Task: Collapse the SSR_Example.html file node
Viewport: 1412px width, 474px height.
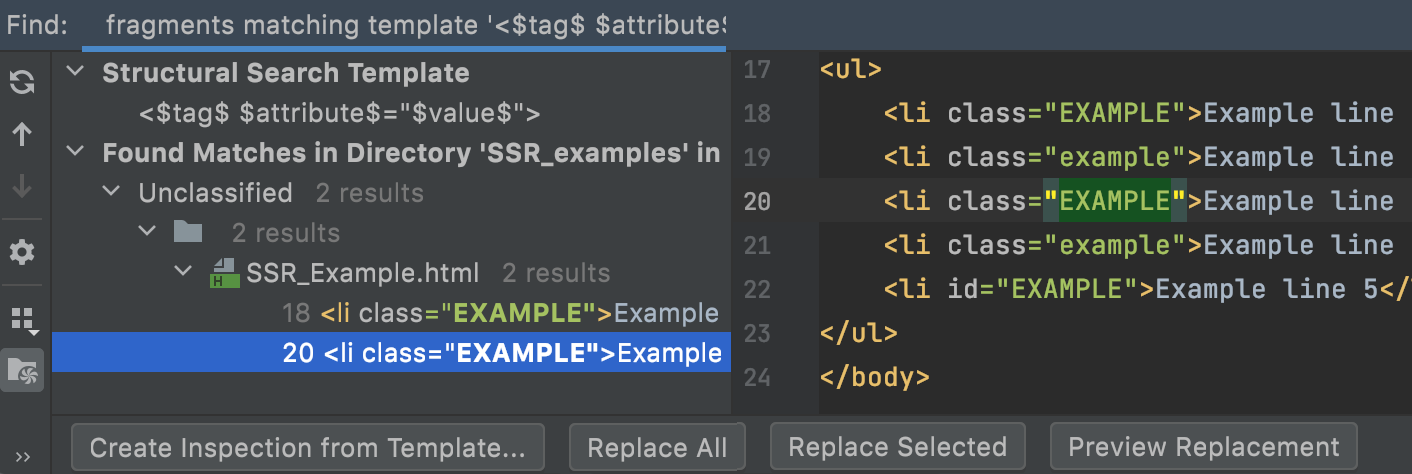Action: 184,273
